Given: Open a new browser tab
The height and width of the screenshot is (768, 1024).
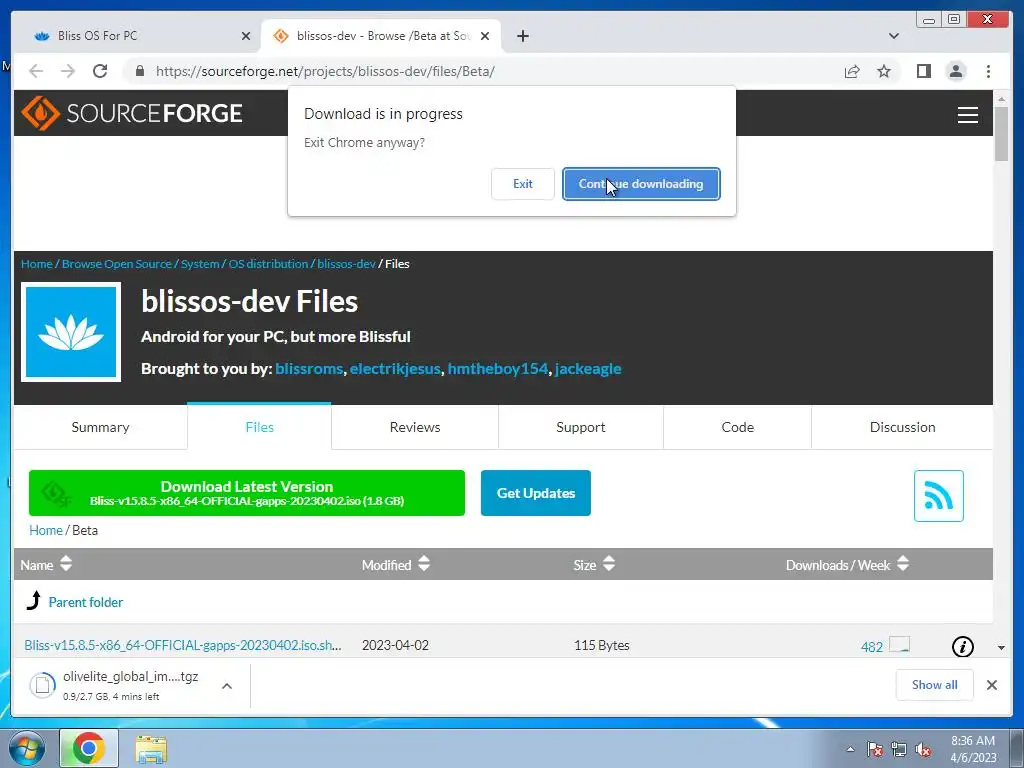Looking at the screenshot, I should tap(522, 36).
